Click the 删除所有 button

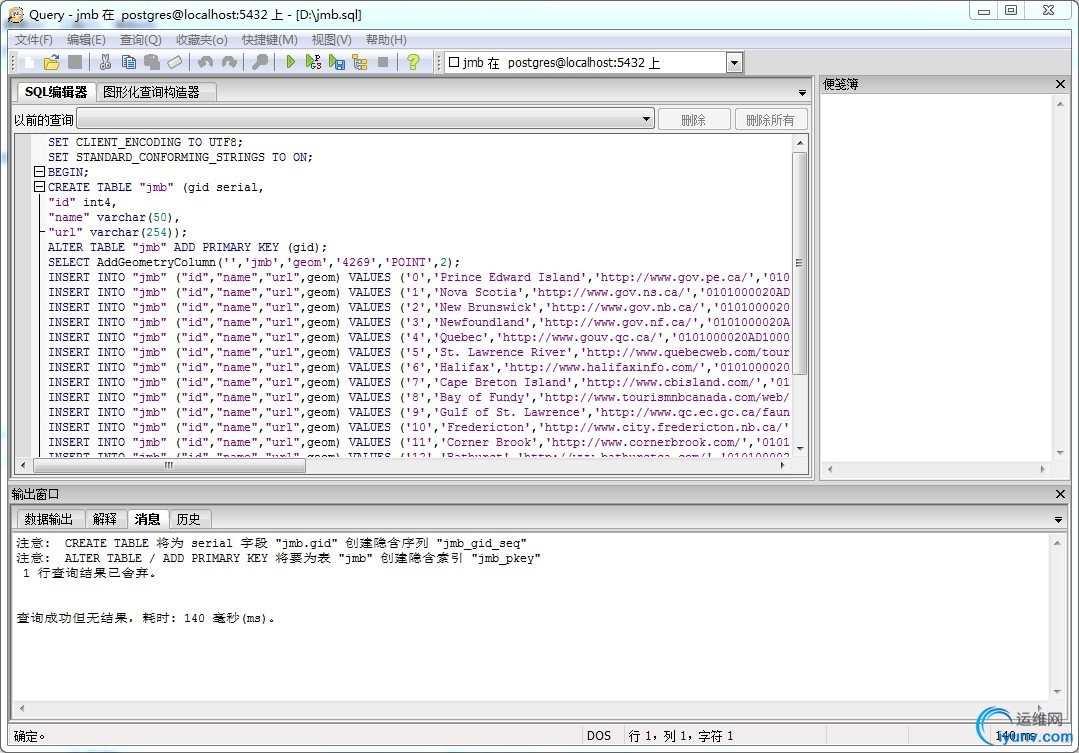click(x=770, y=119)
